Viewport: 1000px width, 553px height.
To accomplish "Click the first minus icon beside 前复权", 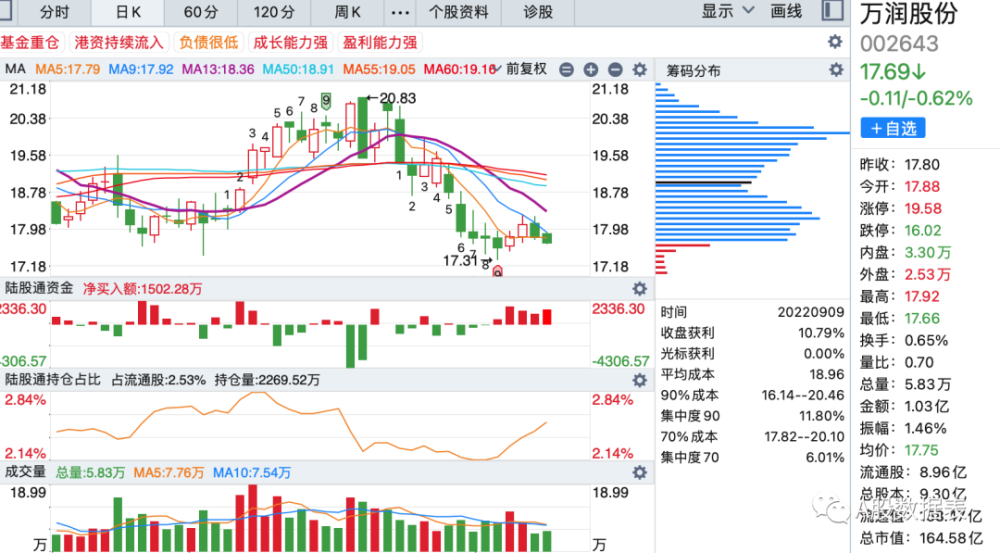I will [566, 70].
